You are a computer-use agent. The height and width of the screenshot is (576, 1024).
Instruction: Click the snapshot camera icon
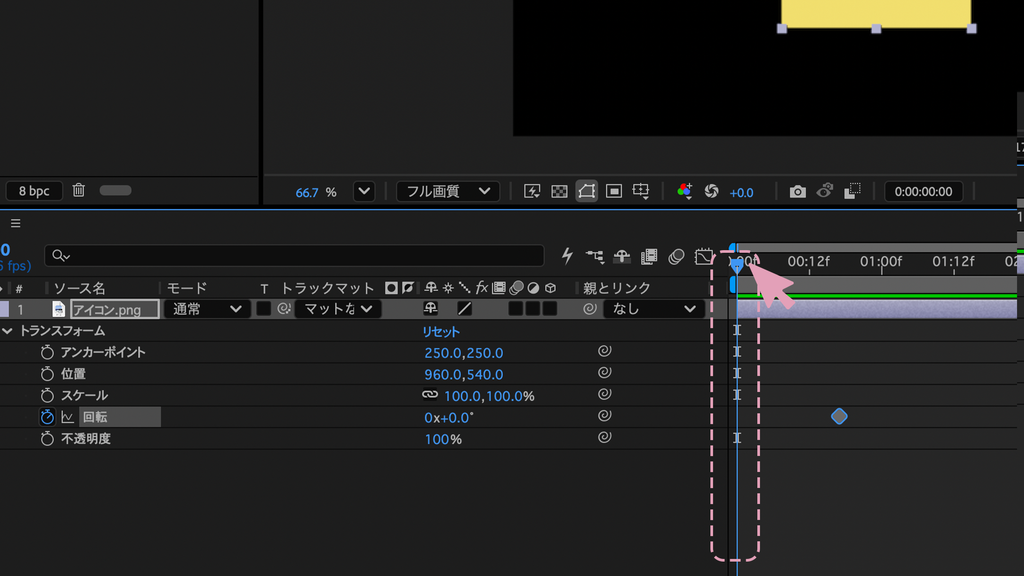pos(797,191)
